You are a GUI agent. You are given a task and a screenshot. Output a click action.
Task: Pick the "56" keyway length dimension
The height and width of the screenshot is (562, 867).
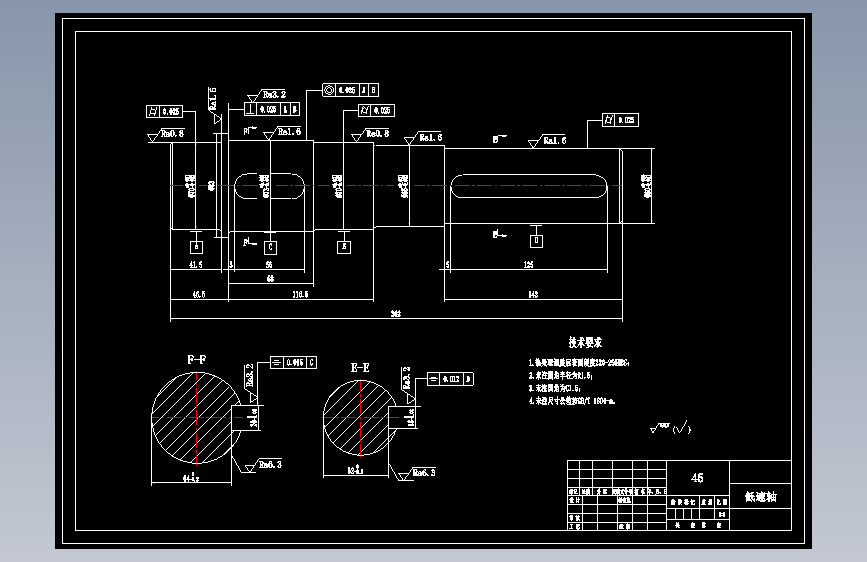269,264
